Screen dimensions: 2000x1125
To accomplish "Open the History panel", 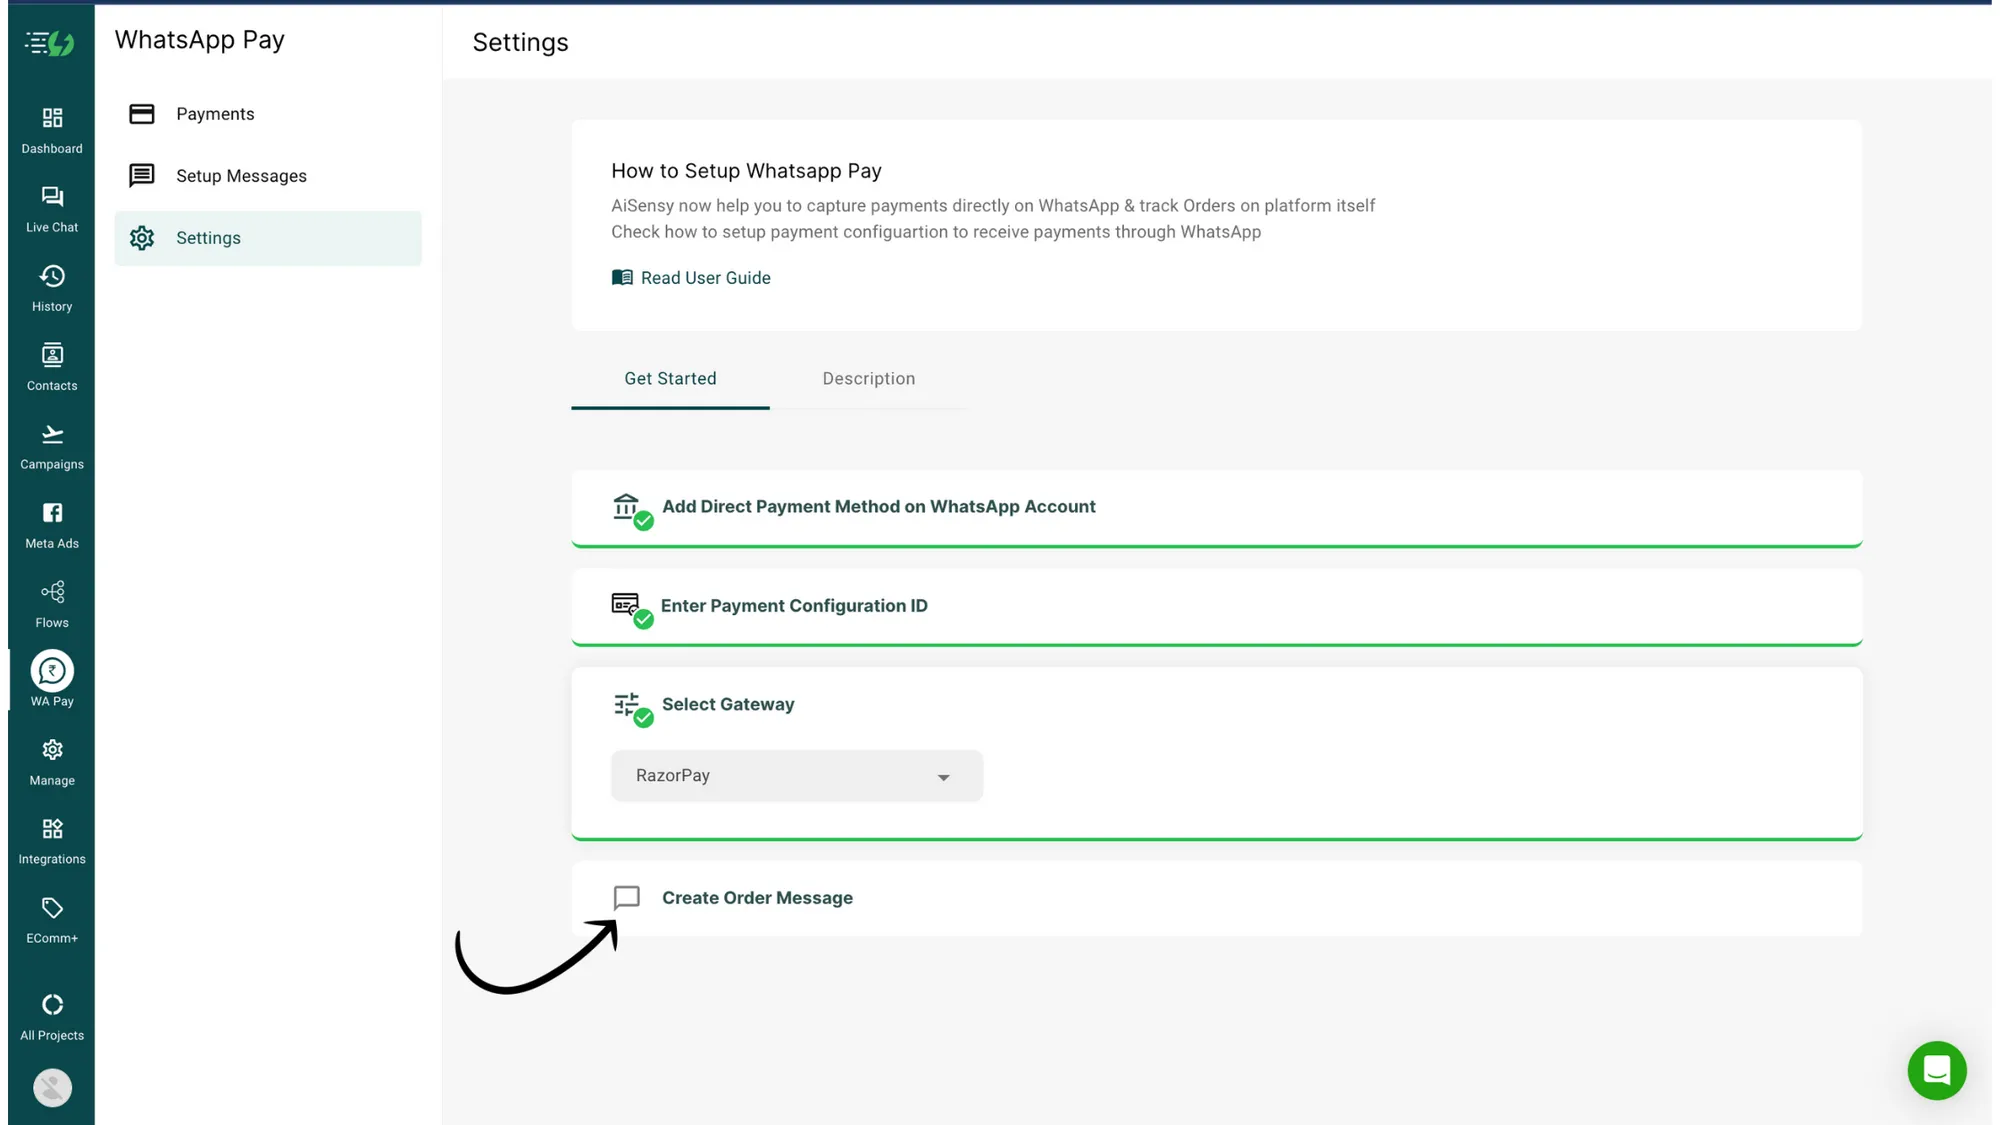I will tap(51, 285).
